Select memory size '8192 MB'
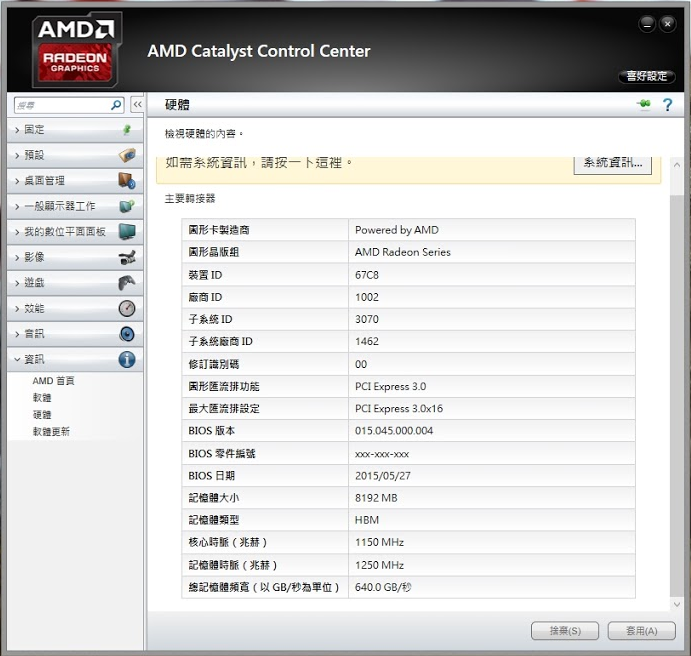Screen dimensions: 691x656 tap(376, 498)
